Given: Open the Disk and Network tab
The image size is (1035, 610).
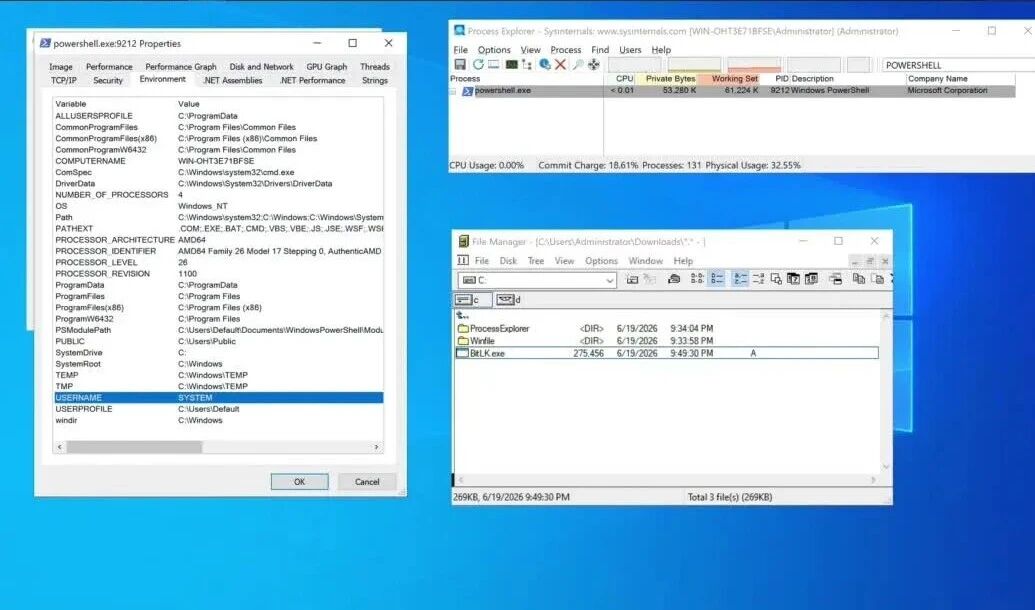Looking at the screenshot, I should click(x=261, y=67).
